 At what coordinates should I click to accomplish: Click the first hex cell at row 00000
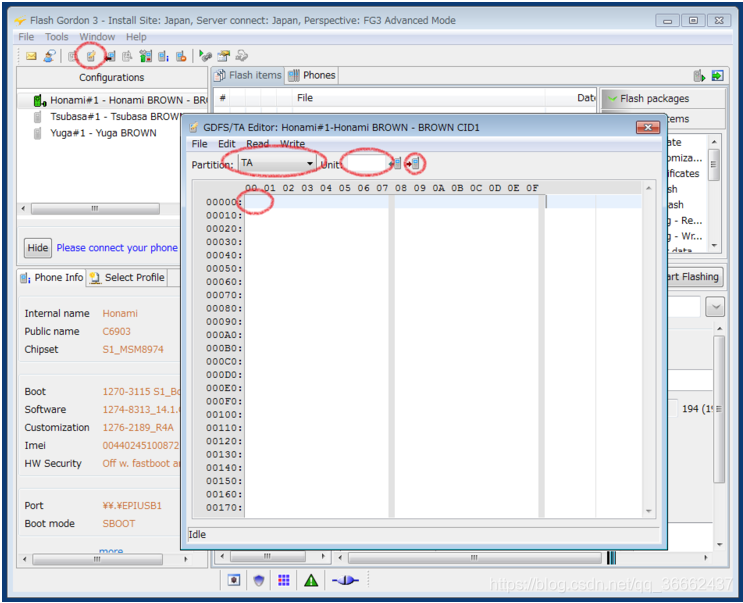tap(252, 202)
